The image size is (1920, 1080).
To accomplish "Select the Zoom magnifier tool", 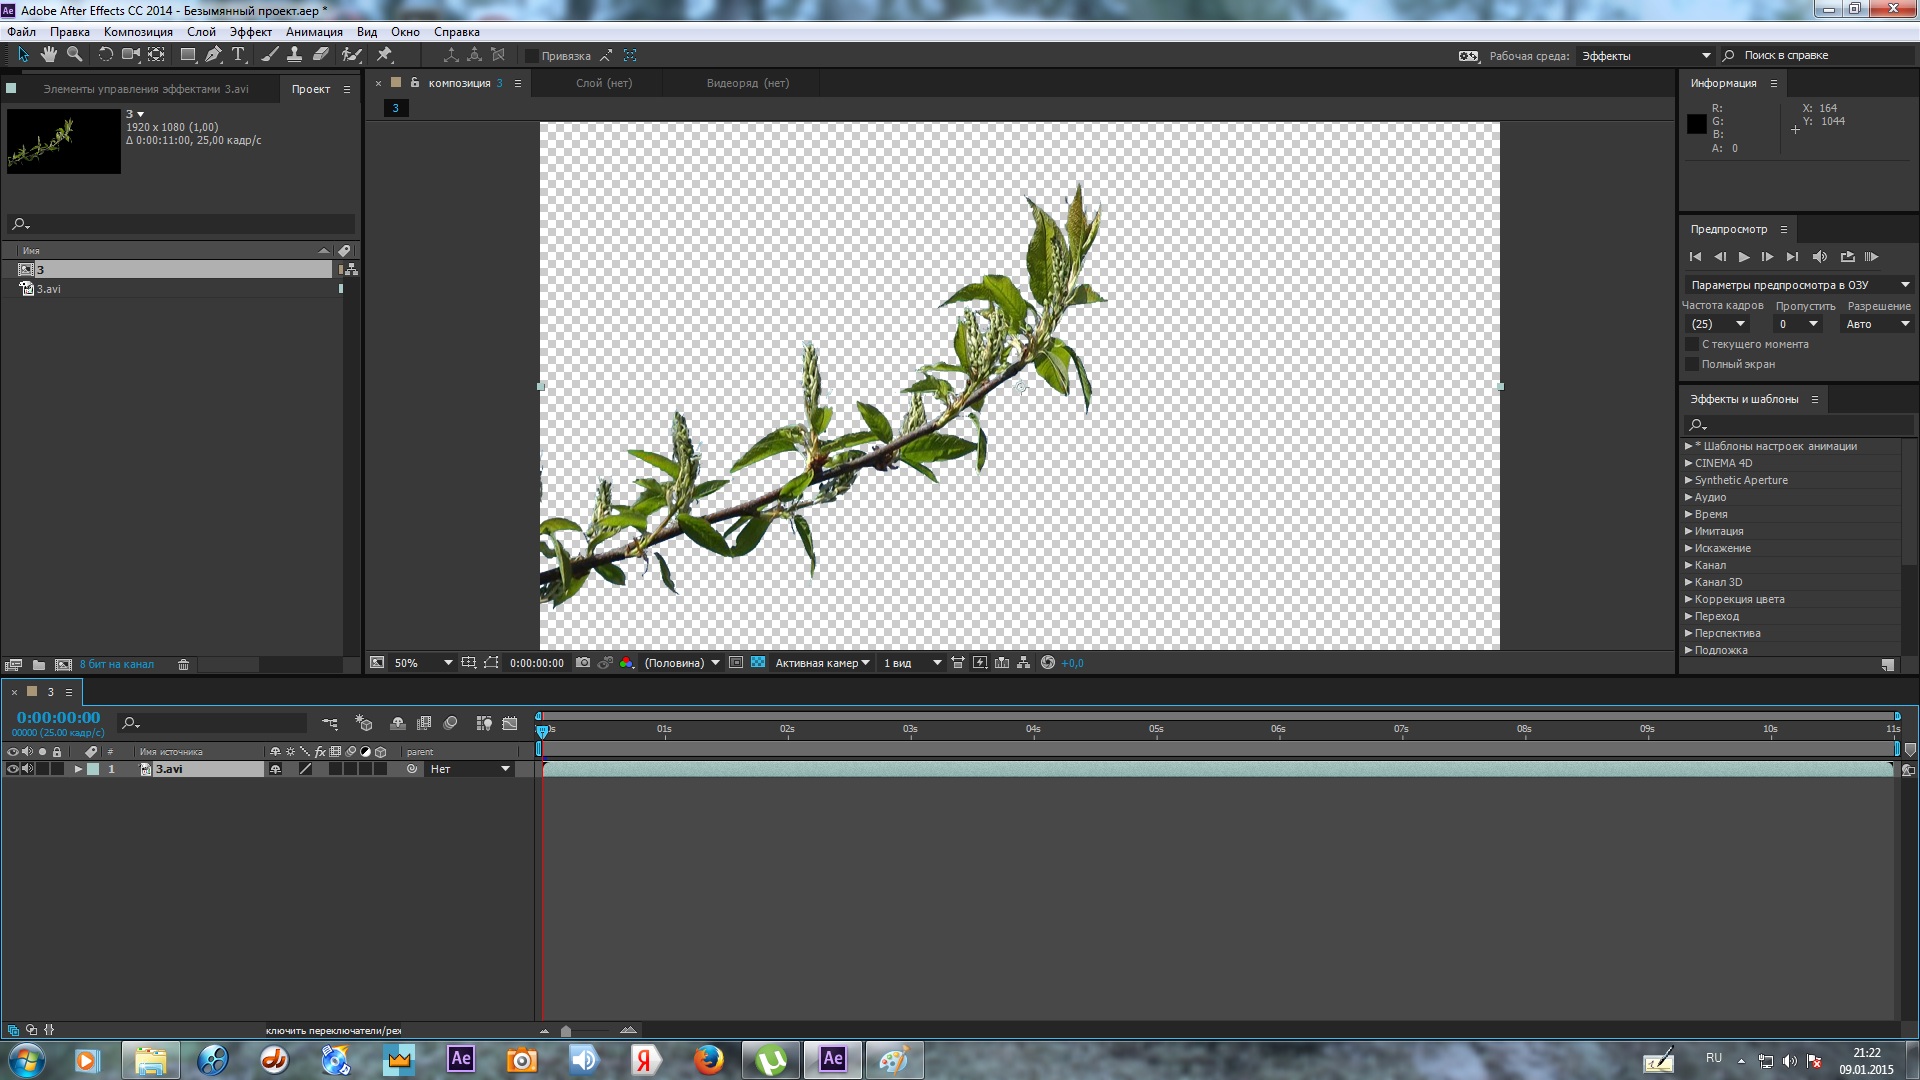I will coord(74,55).
